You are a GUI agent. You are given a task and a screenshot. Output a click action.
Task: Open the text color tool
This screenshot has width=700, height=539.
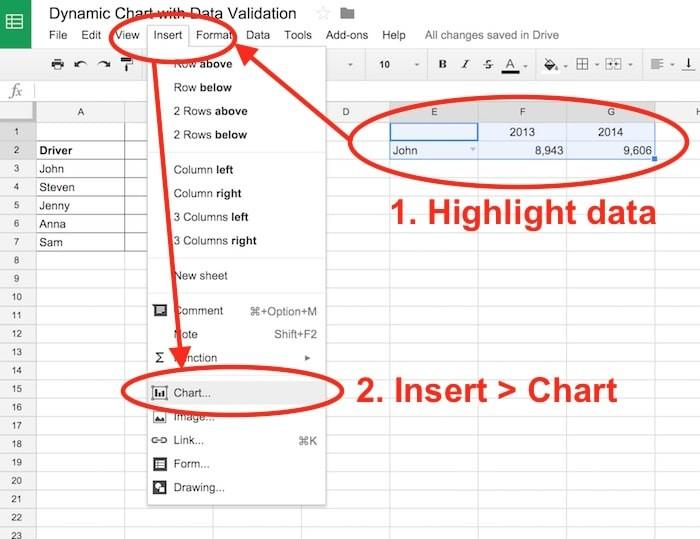510,65
